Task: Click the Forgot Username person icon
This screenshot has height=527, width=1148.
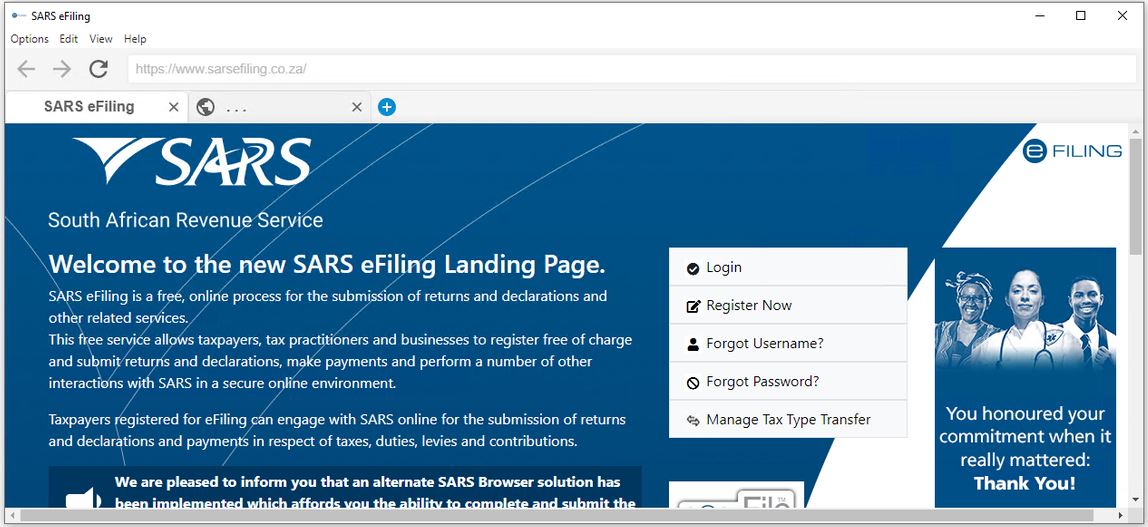Action: [693, 345]
